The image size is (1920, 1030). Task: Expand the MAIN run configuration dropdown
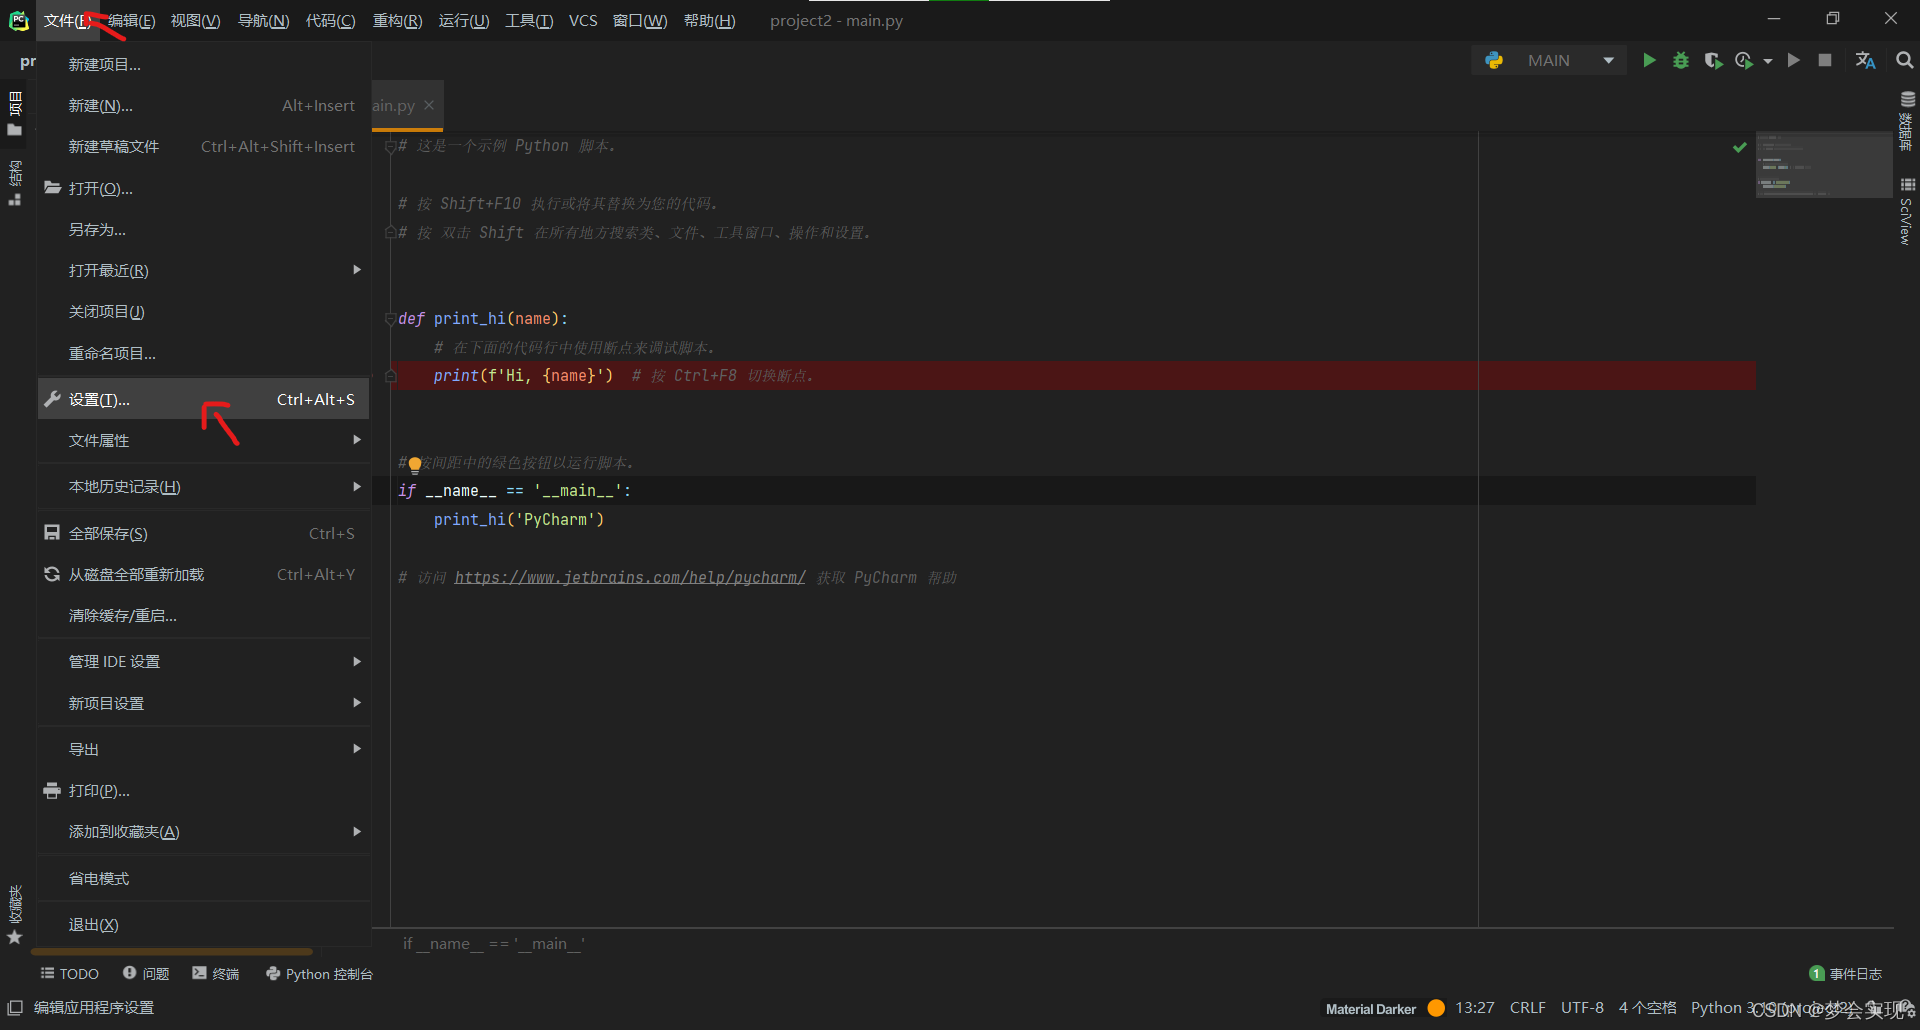click(x=1608, y=61)
